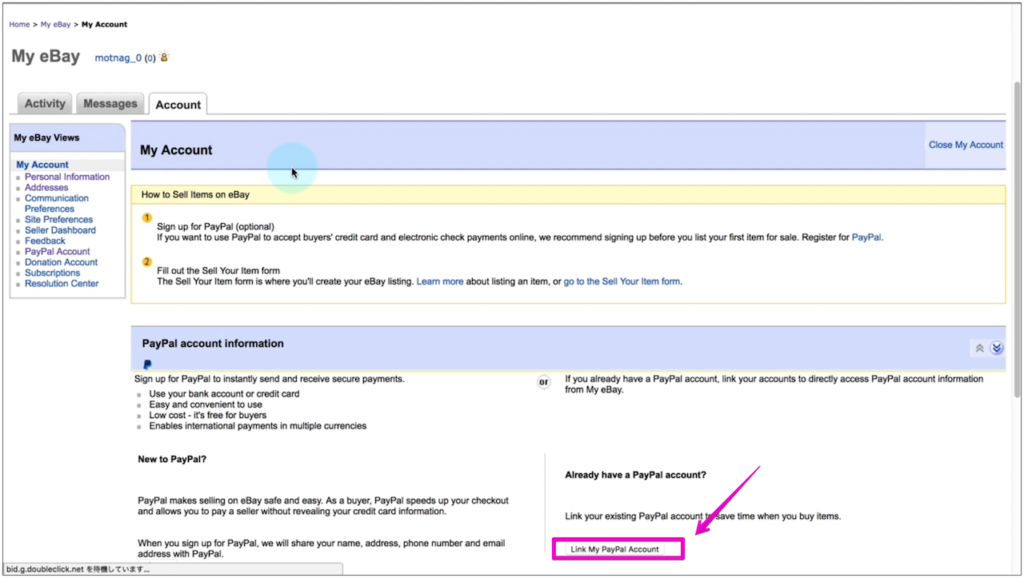Open motnag_0 user profile link

click(118, 57)
